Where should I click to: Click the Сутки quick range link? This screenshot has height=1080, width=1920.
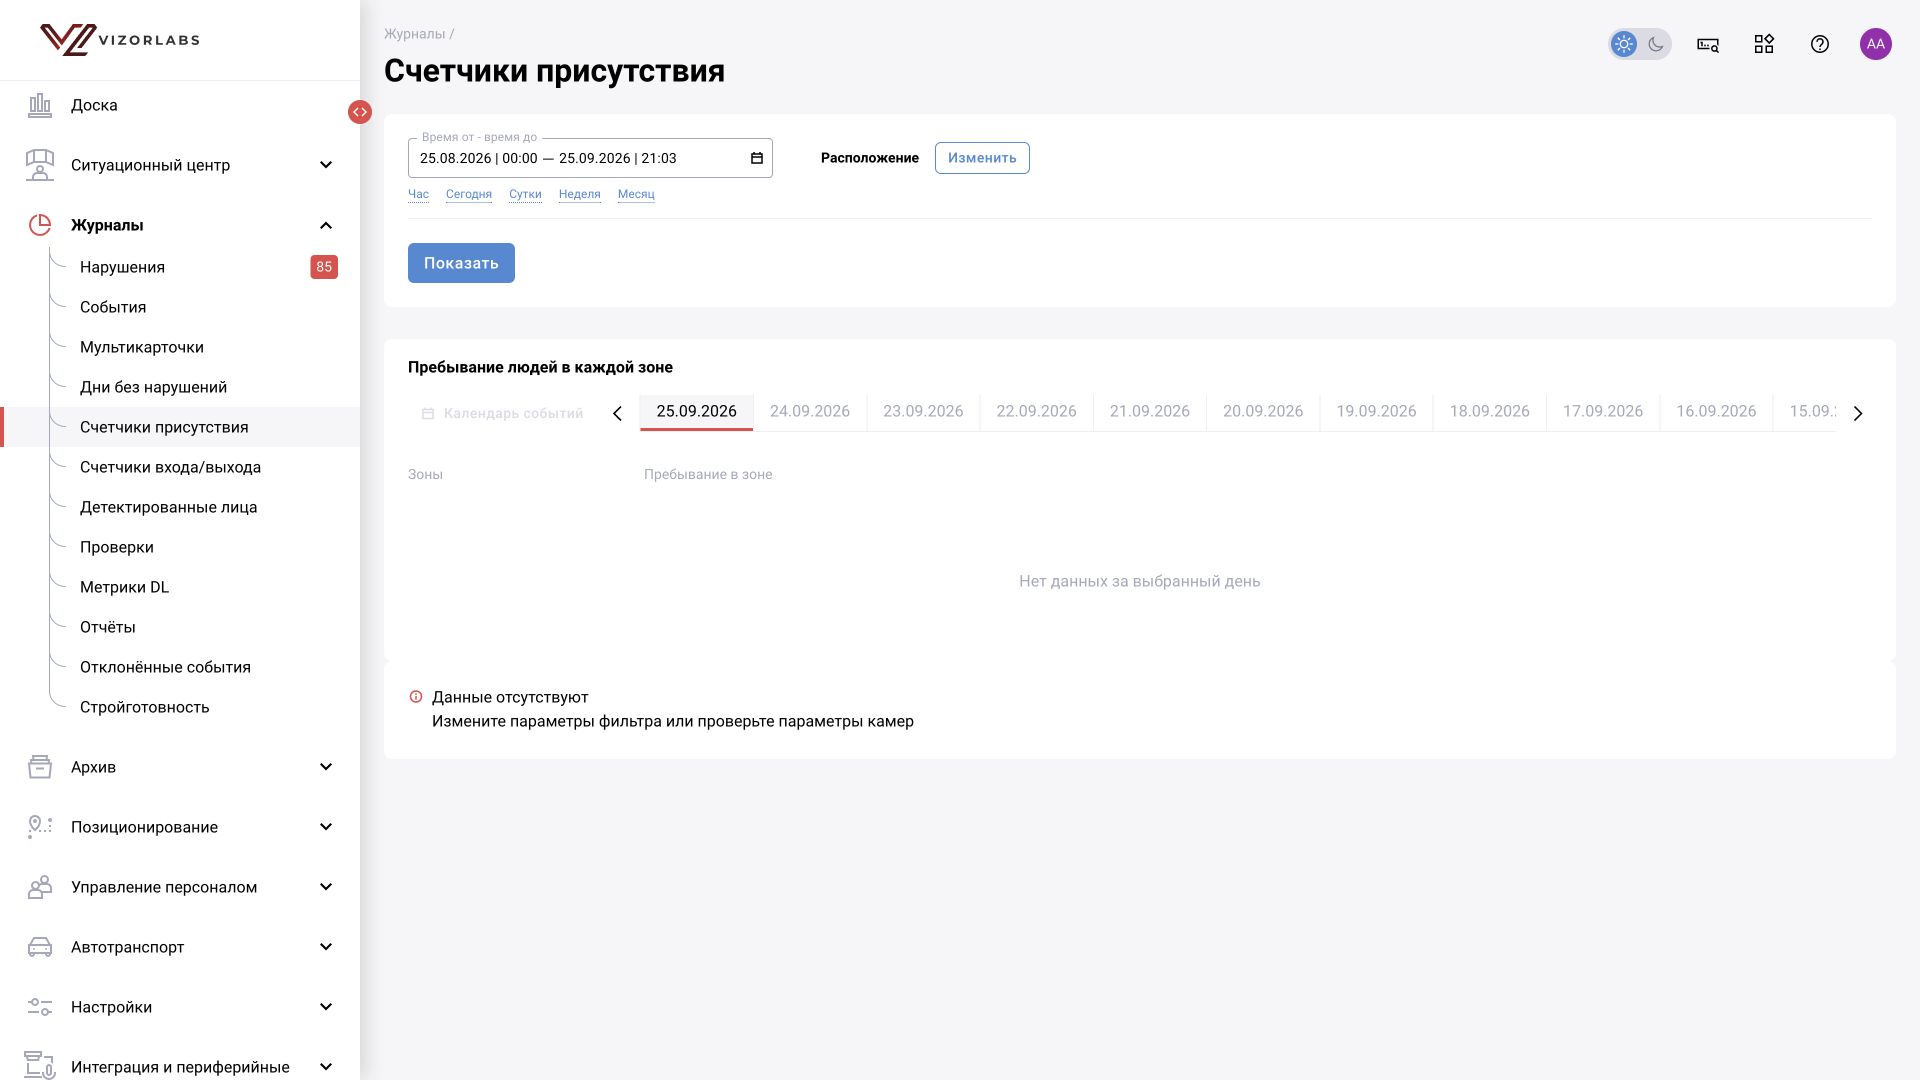[525, 194]
